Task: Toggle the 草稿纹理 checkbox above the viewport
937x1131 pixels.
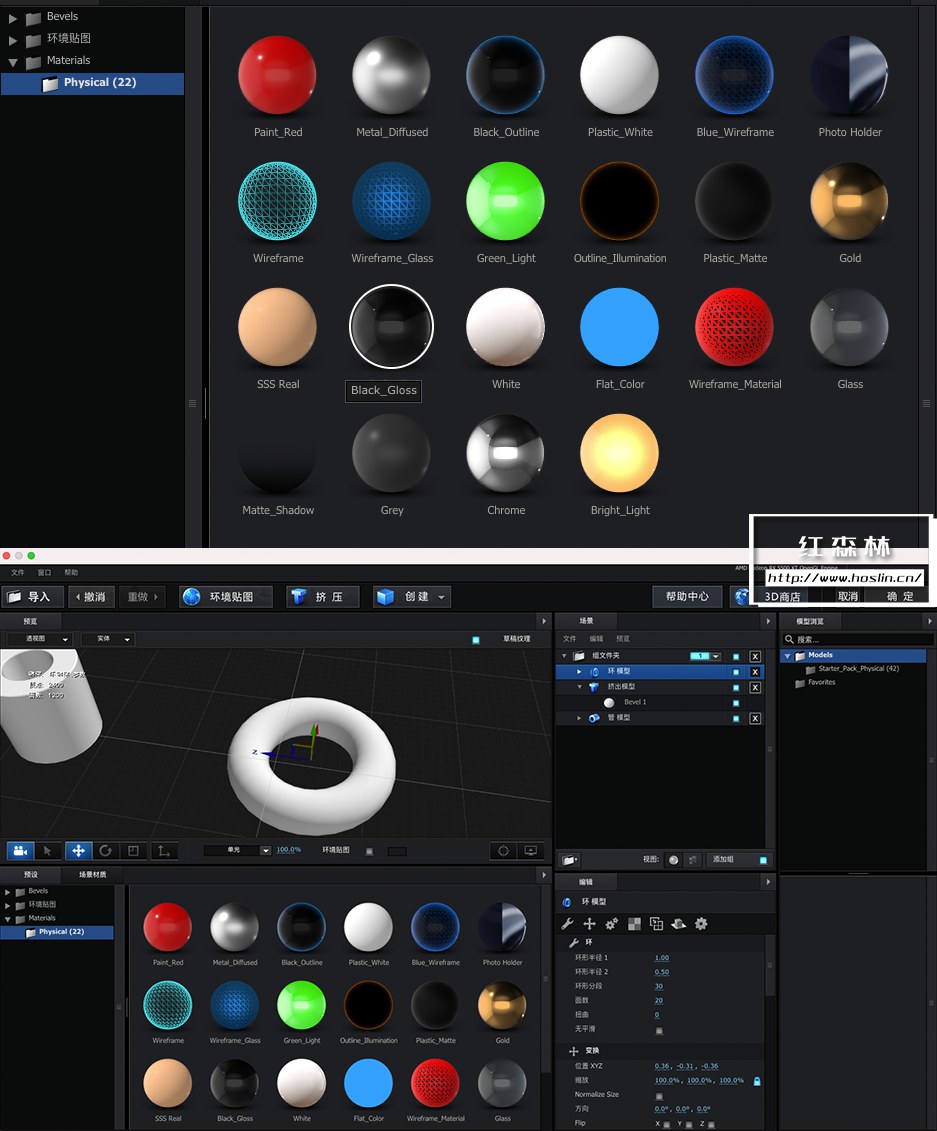Action: click(x=476, y=640)
